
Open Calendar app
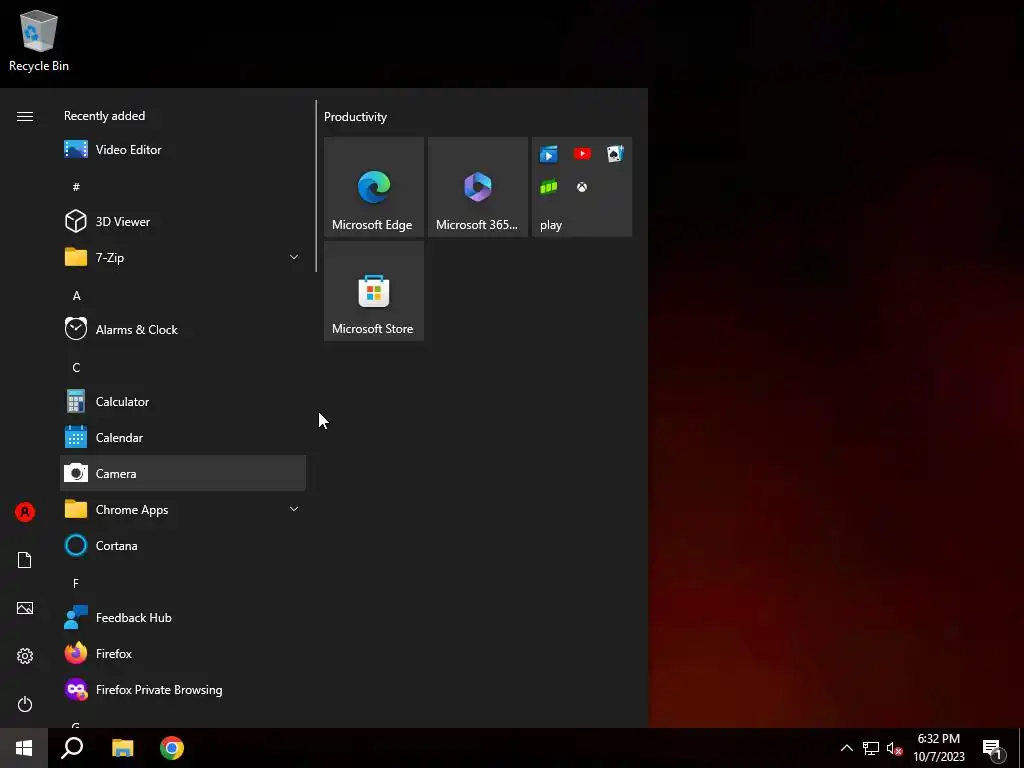(183, 438)
